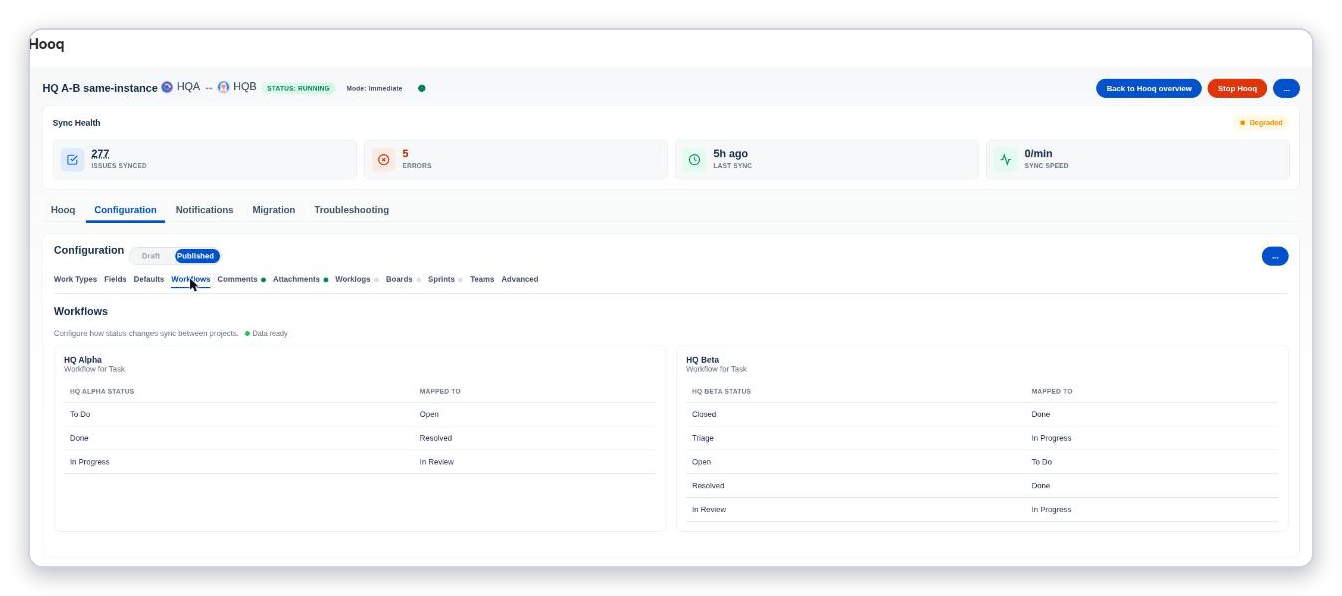Click the green dot after Mode Immediate
Screen dimensions: 1342x596
point(421,88)
